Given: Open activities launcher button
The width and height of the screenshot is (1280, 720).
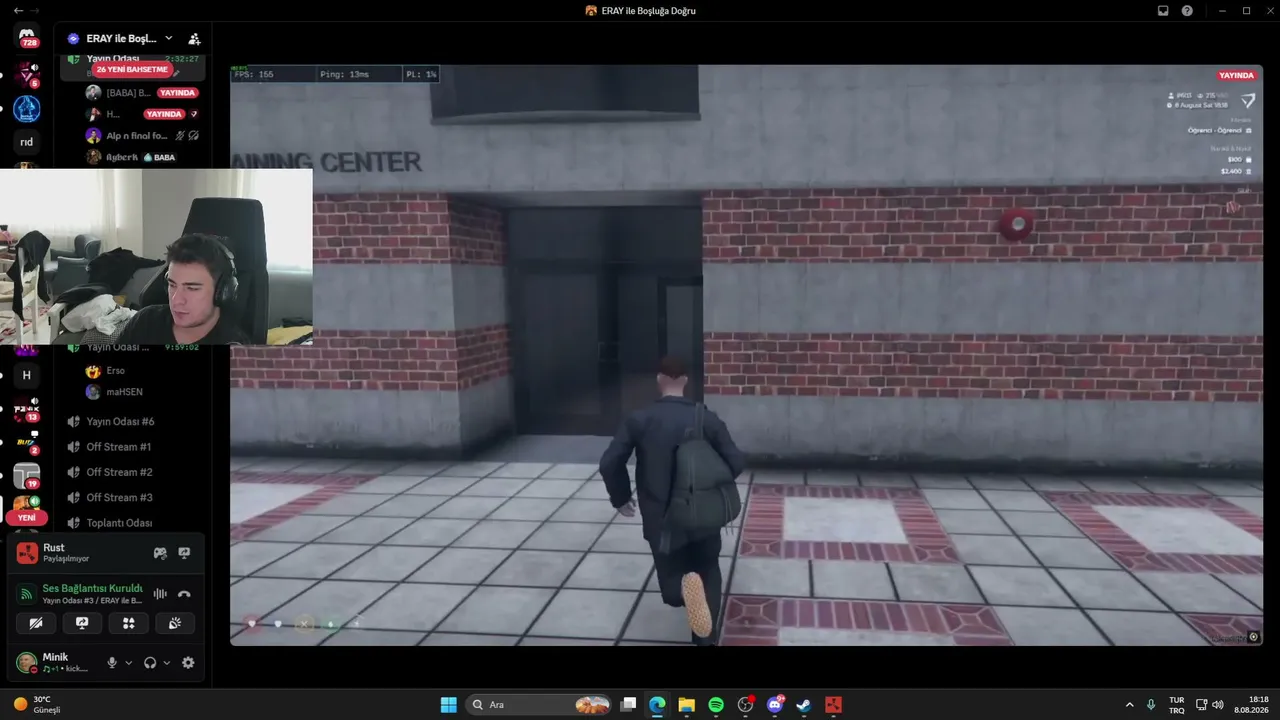Looking at the screenshot, I should point(128,623).
